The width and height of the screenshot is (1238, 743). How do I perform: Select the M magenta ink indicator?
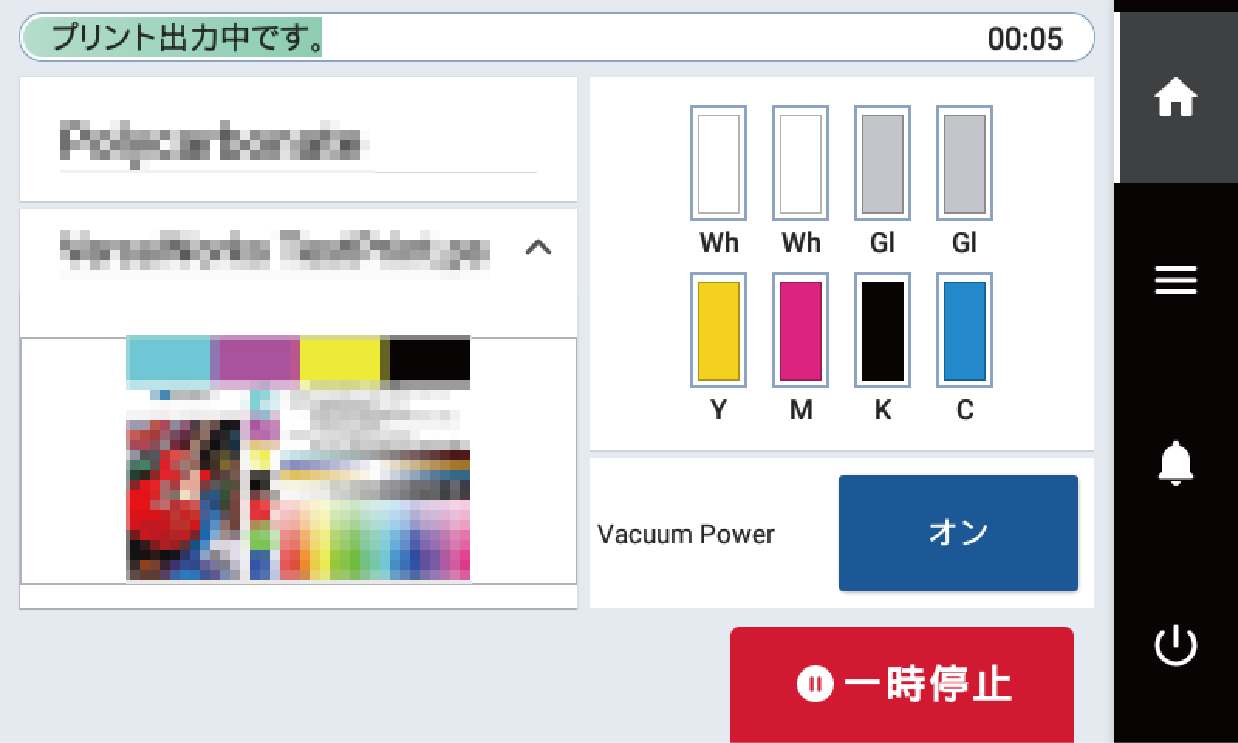tap(800, 330)
